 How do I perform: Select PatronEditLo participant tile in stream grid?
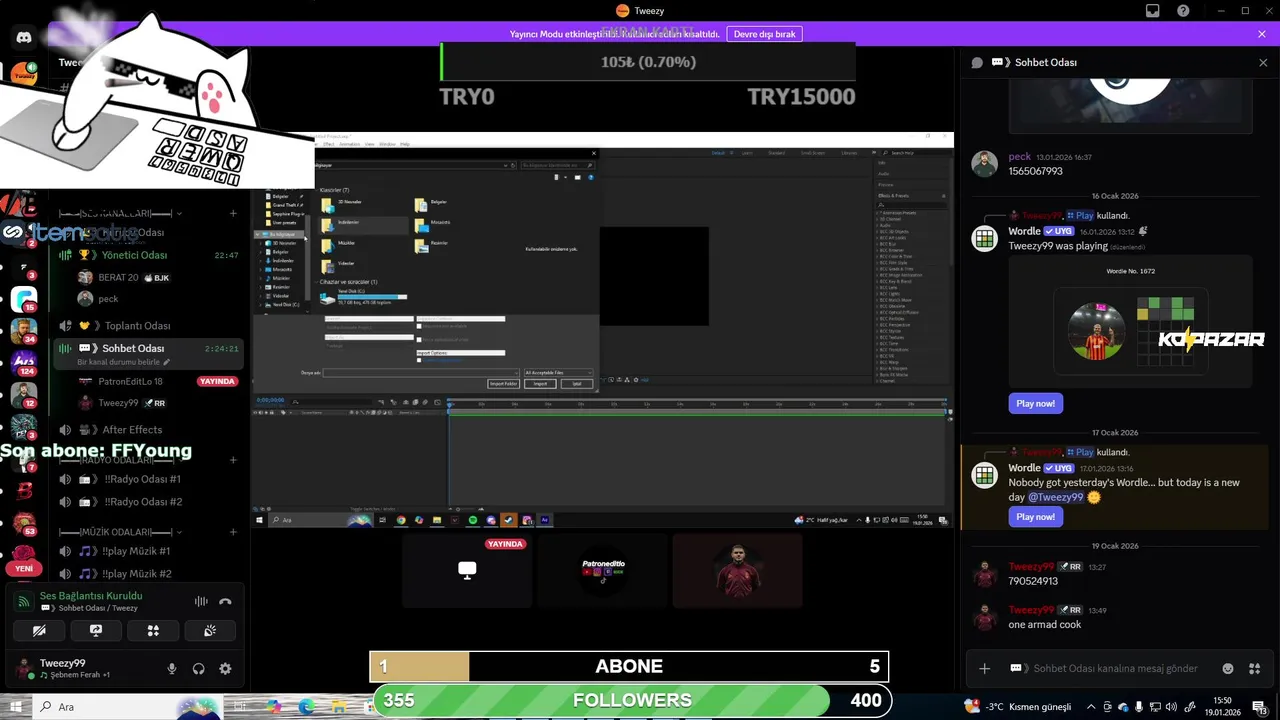pyautogui.click(x=602, y=570)
